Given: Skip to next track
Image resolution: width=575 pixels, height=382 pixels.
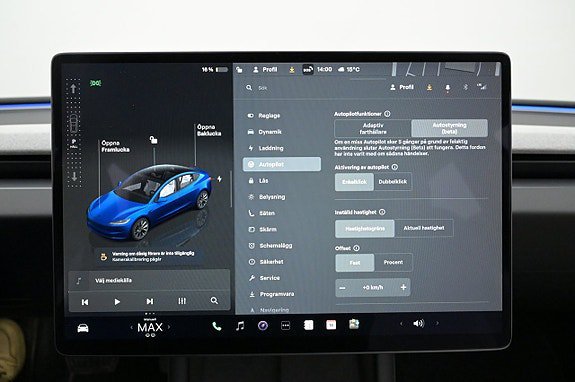Looking at the screenshot, I should (150, 301).
